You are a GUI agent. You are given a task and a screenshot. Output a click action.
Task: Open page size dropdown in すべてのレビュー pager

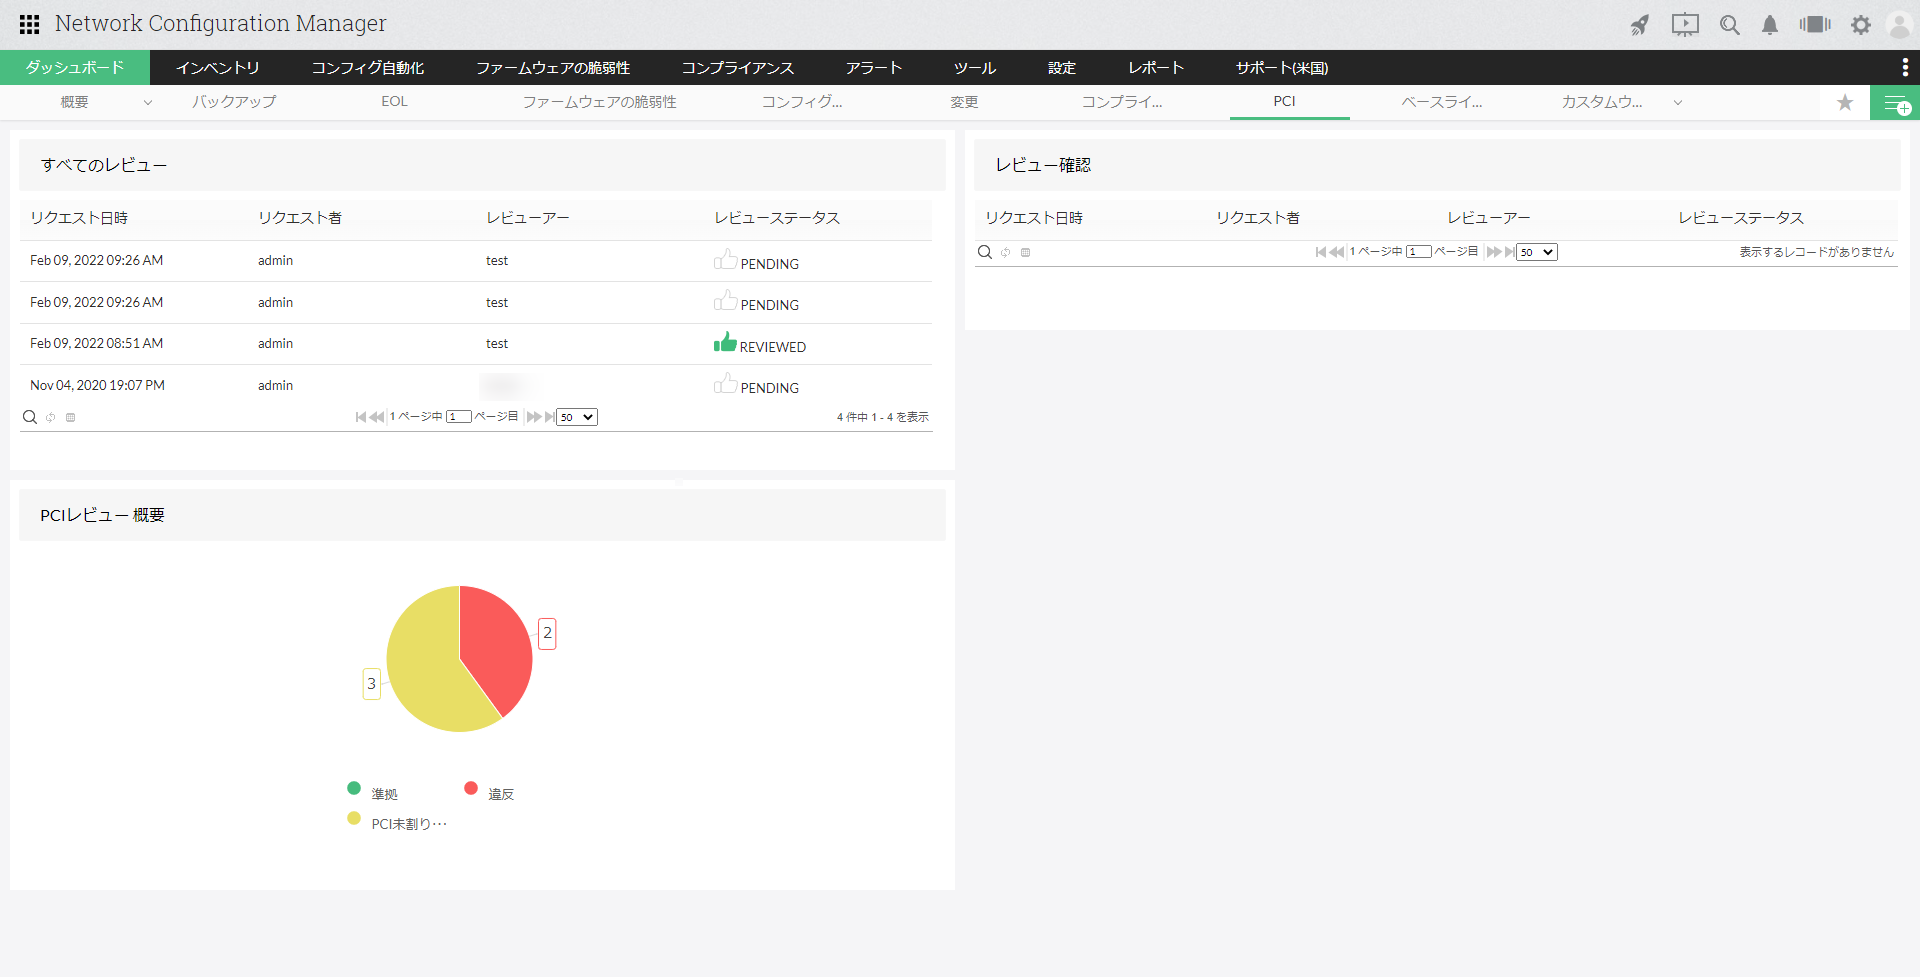[x=577, y=417]
